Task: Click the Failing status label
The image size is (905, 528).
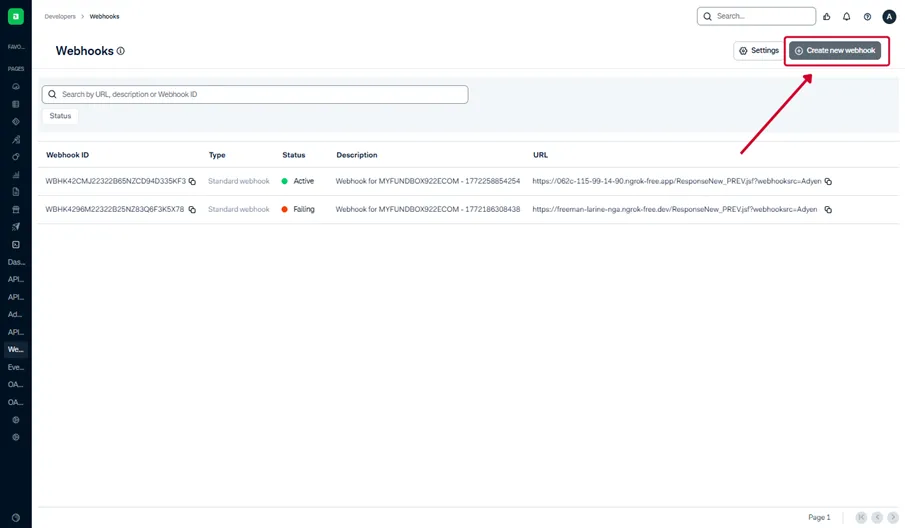Action: (304, 209)
